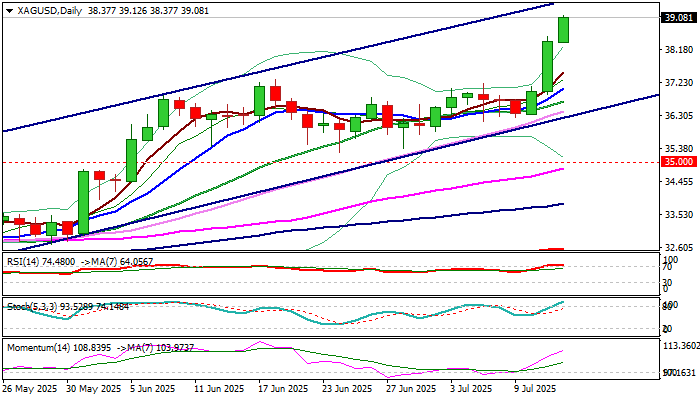This screenshot has height=400, width=700.
Task: Click the 27 Jun 2025 date label
Action: coord(412,389)
